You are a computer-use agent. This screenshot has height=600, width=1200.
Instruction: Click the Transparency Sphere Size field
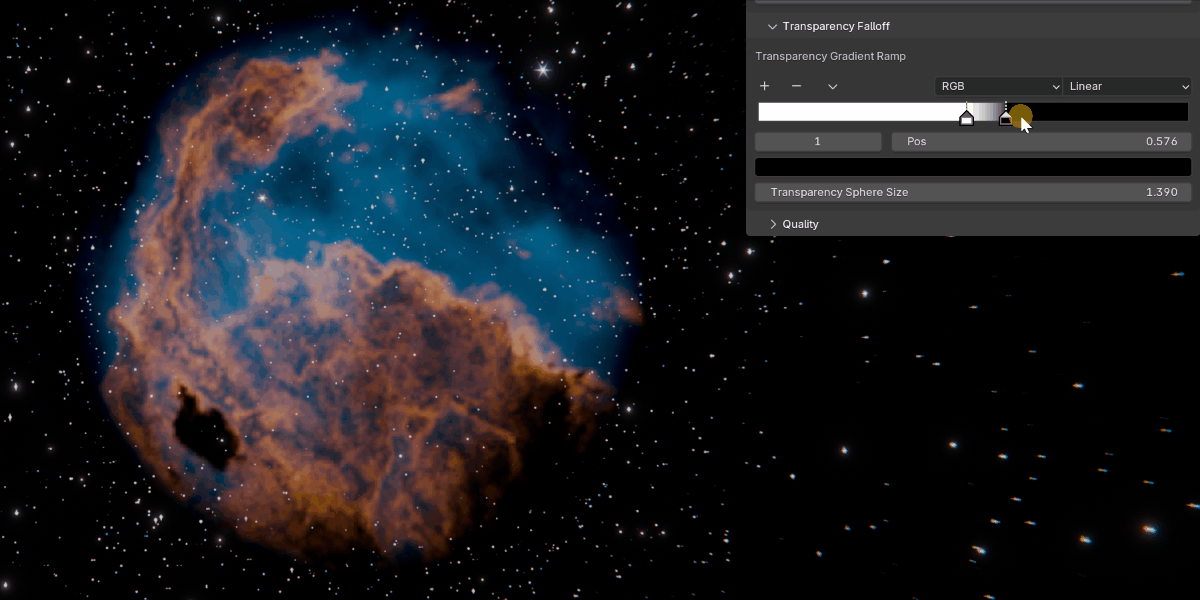coord(973,192)
